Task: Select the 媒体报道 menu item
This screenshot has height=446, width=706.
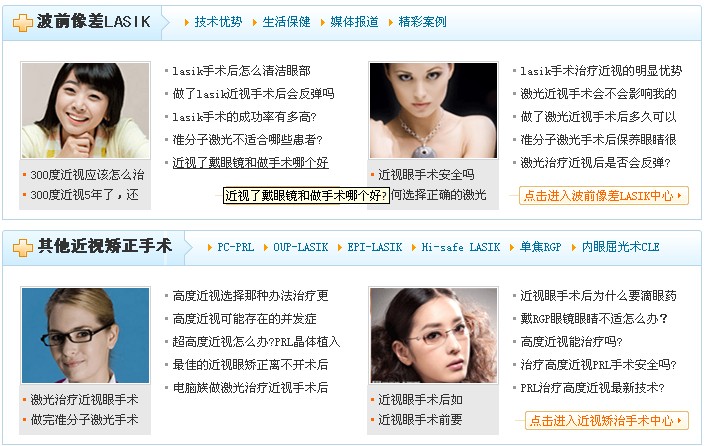Action: pos(354,22)
